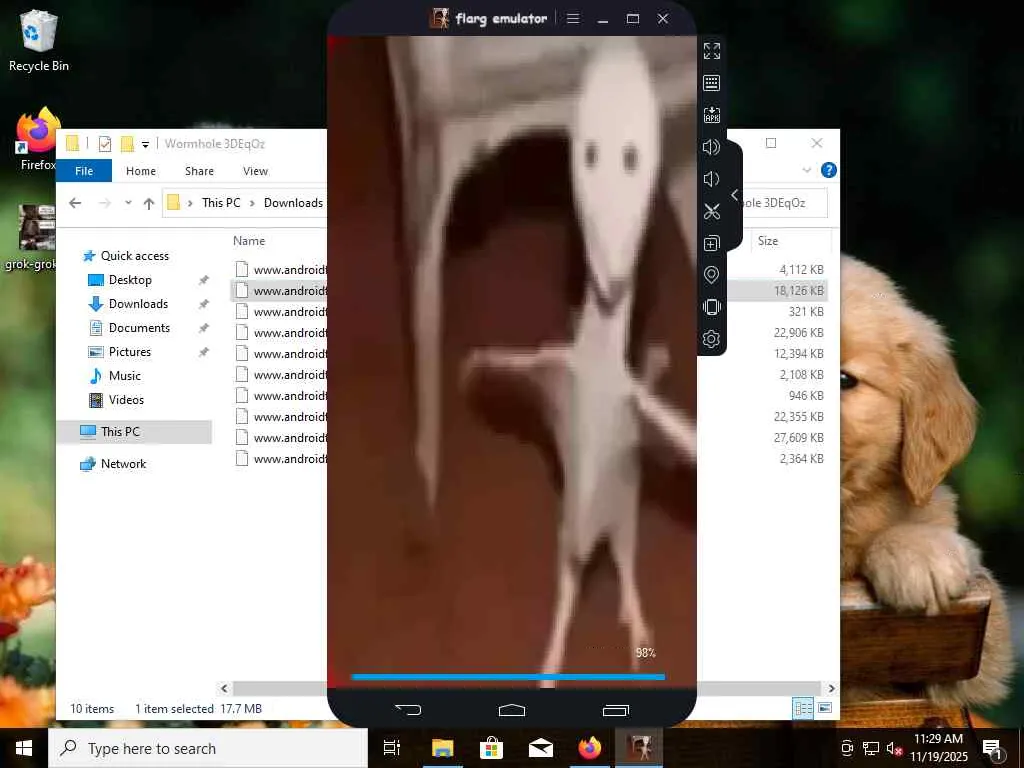Open the Windows Start menu
Screen dimensions: 1024x768
click(x=24, y=748)
